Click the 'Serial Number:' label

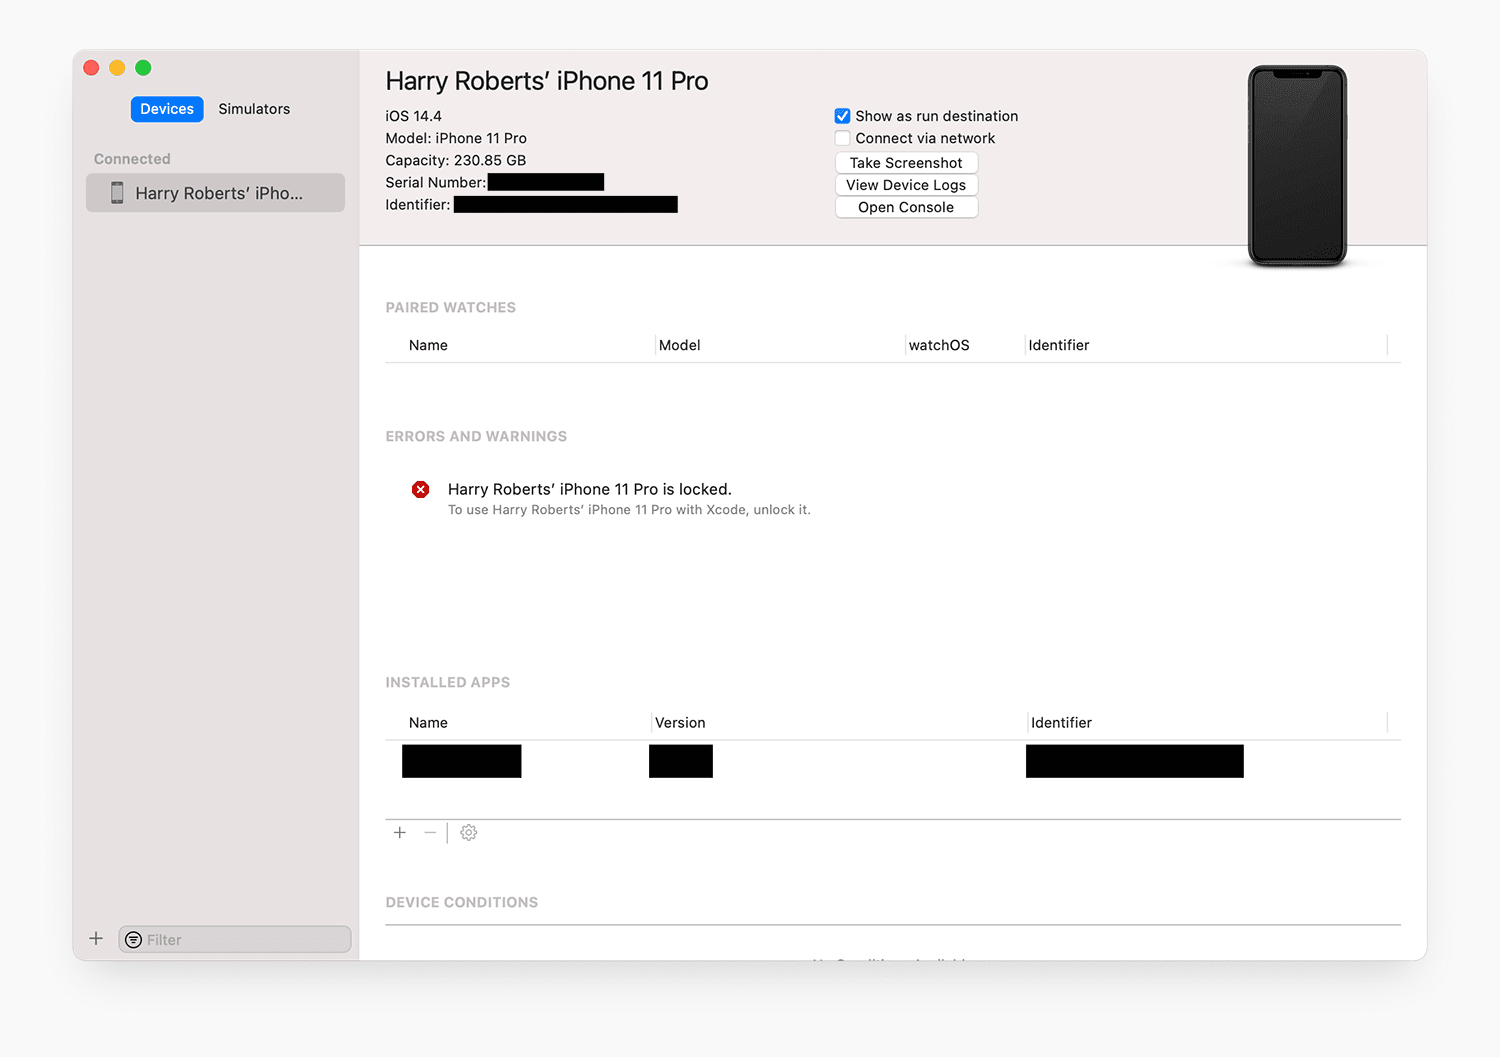[x=435, y=182]
